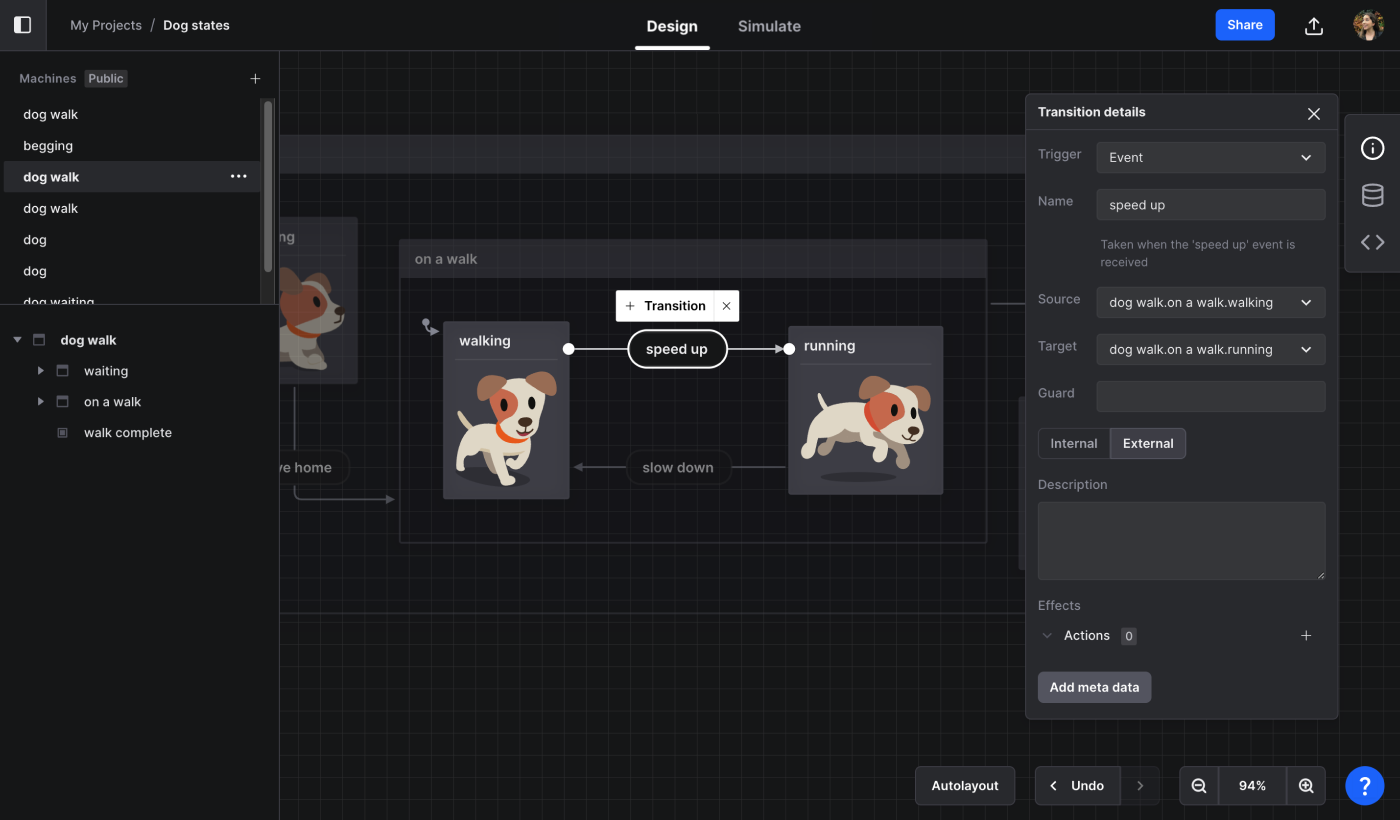Open the Source state dropdown
The width and height of the screenshot is (1400, 820).
click(x=1210, y=303)
